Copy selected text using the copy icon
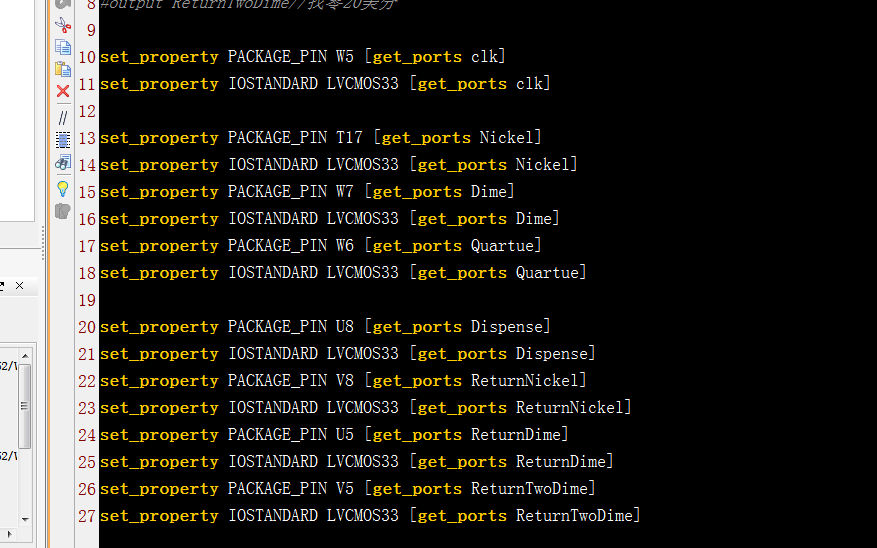This screenshot has height=548, width=877. (x=62, y=47)
